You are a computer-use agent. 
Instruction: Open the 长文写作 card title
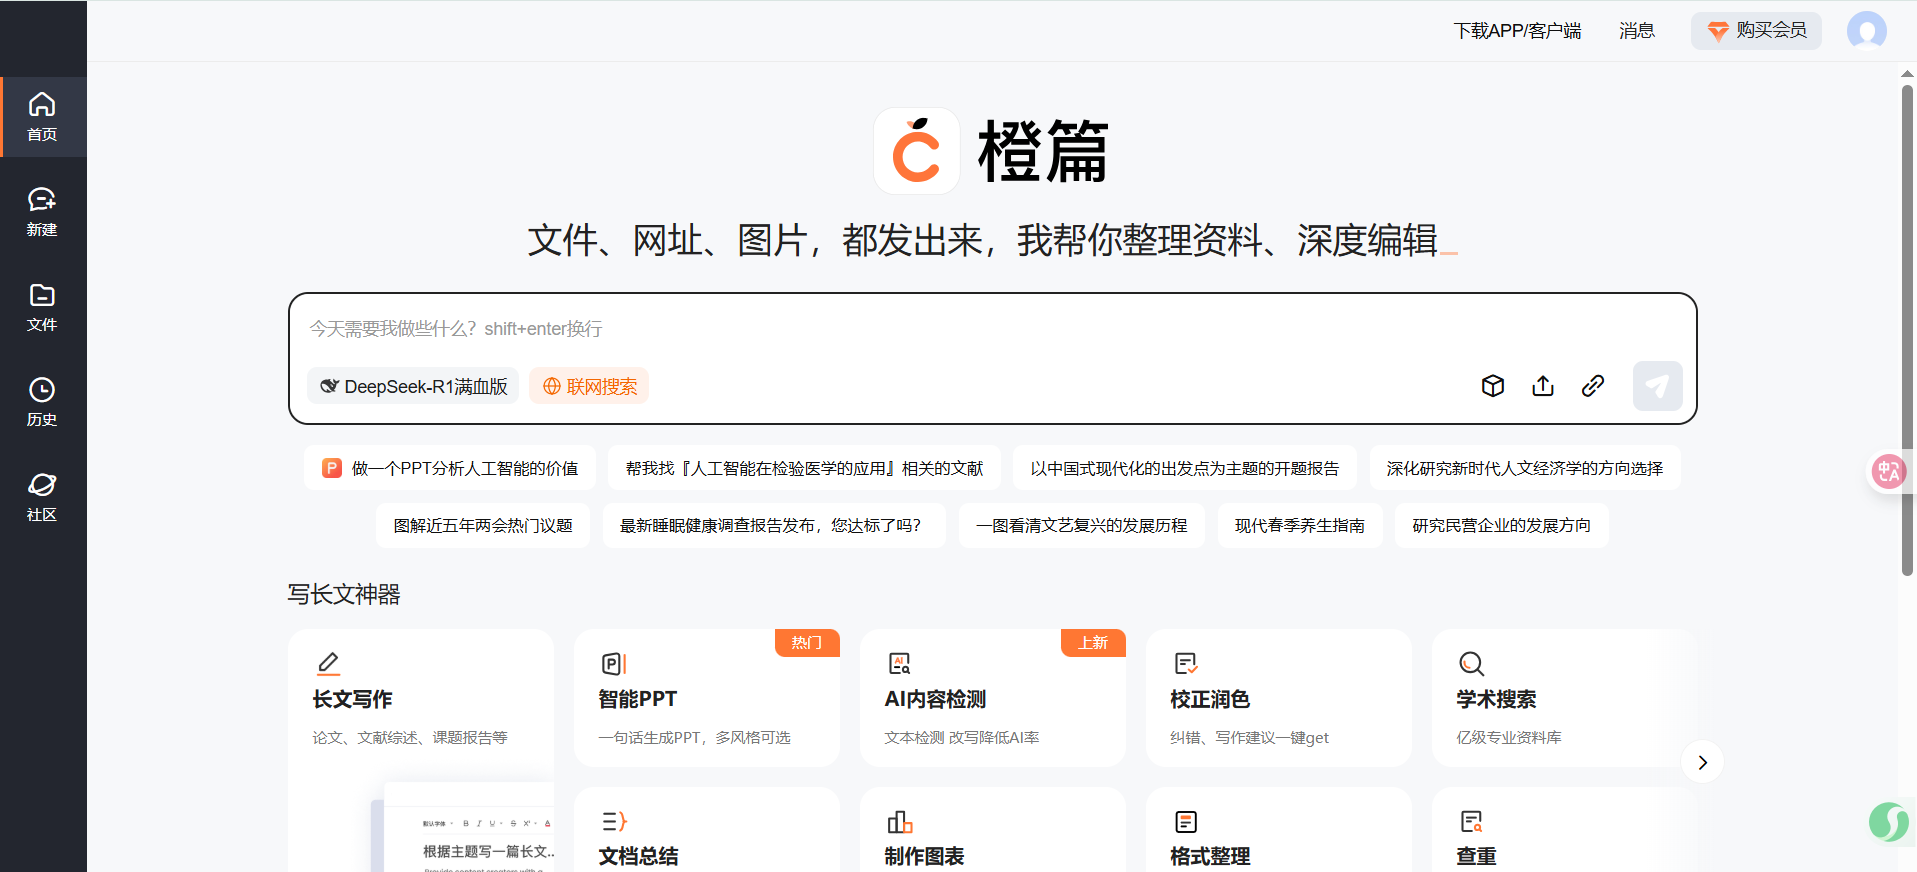352,699
